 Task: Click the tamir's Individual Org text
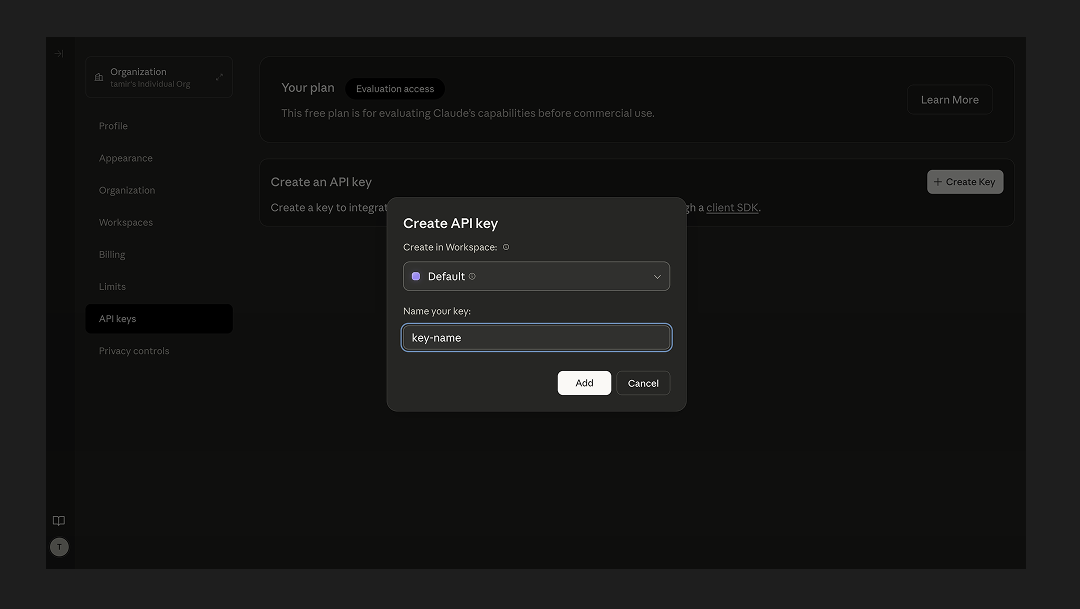pos(150,84)
